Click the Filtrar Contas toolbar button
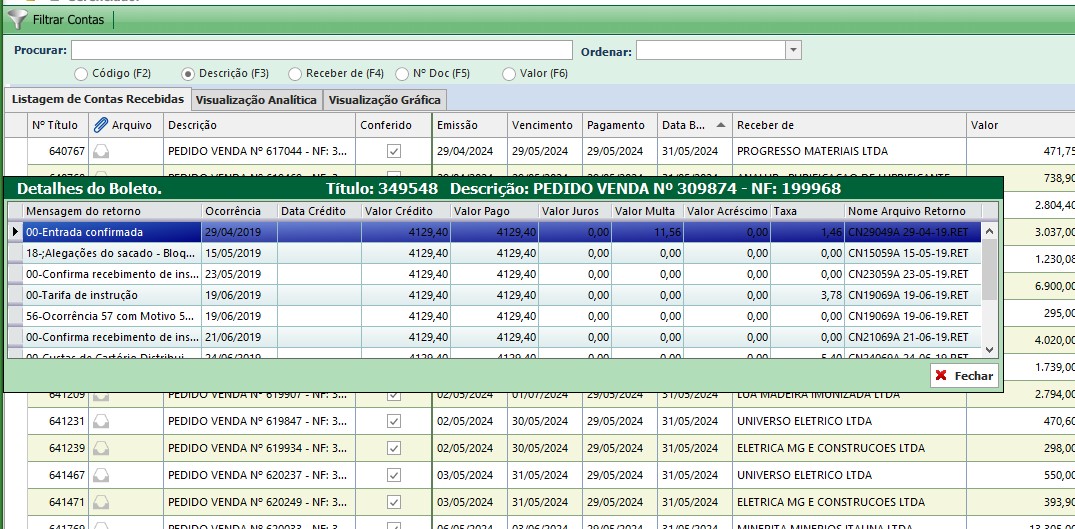The height and width of the screenshot is (529, 1075). (58, 19)
